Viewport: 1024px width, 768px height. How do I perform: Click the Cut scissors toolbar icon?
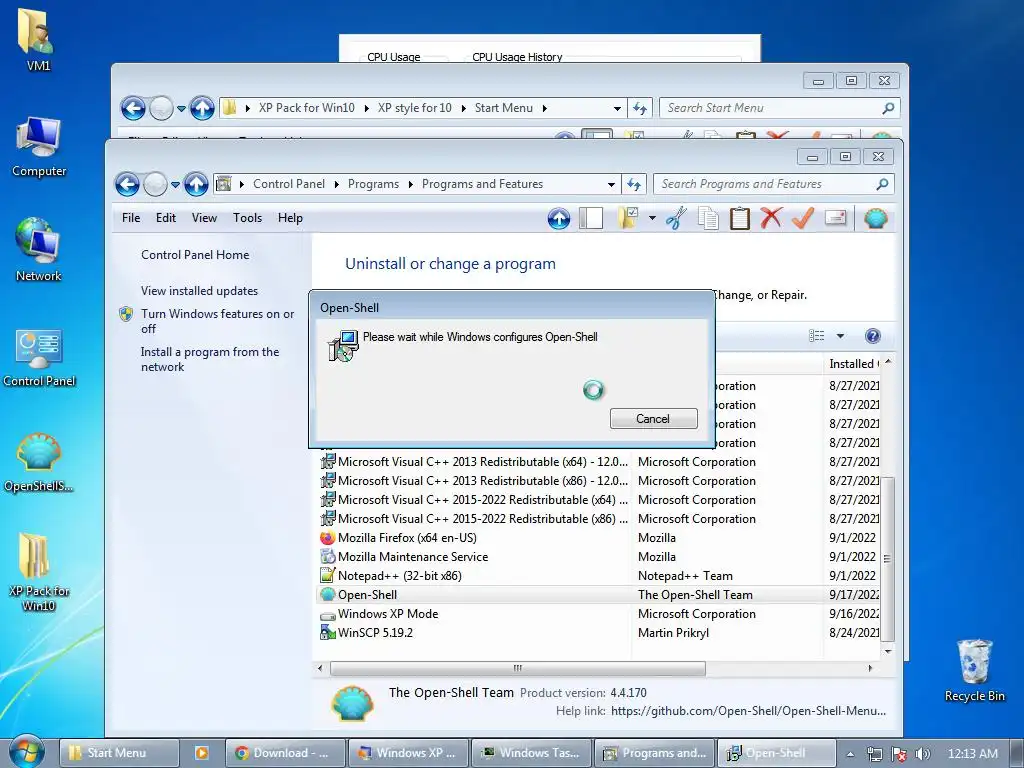pyautogui.click(x=677, y=218)
